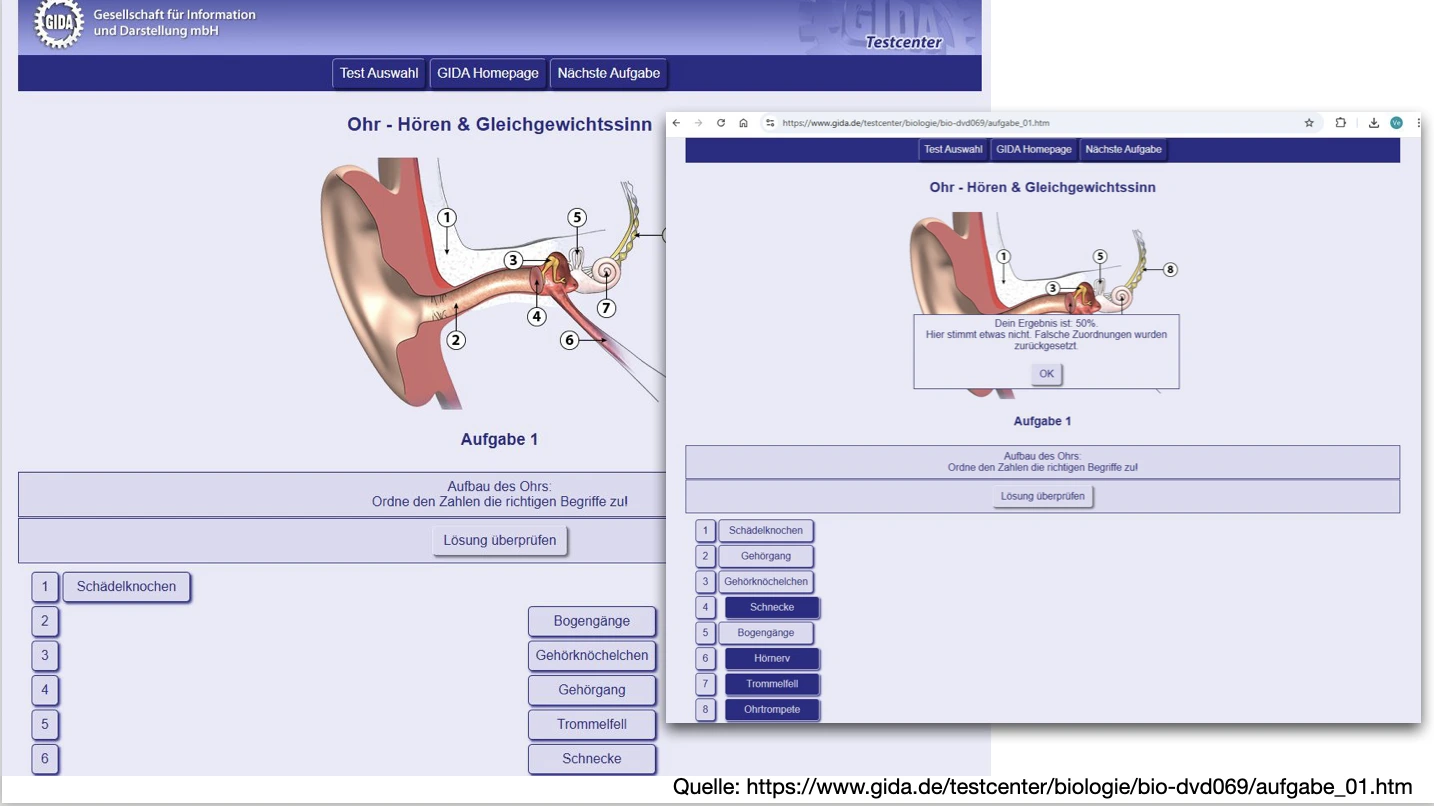
Task: Click 'Test Auswahl' in the large left navigation
Action: (379, 73)
